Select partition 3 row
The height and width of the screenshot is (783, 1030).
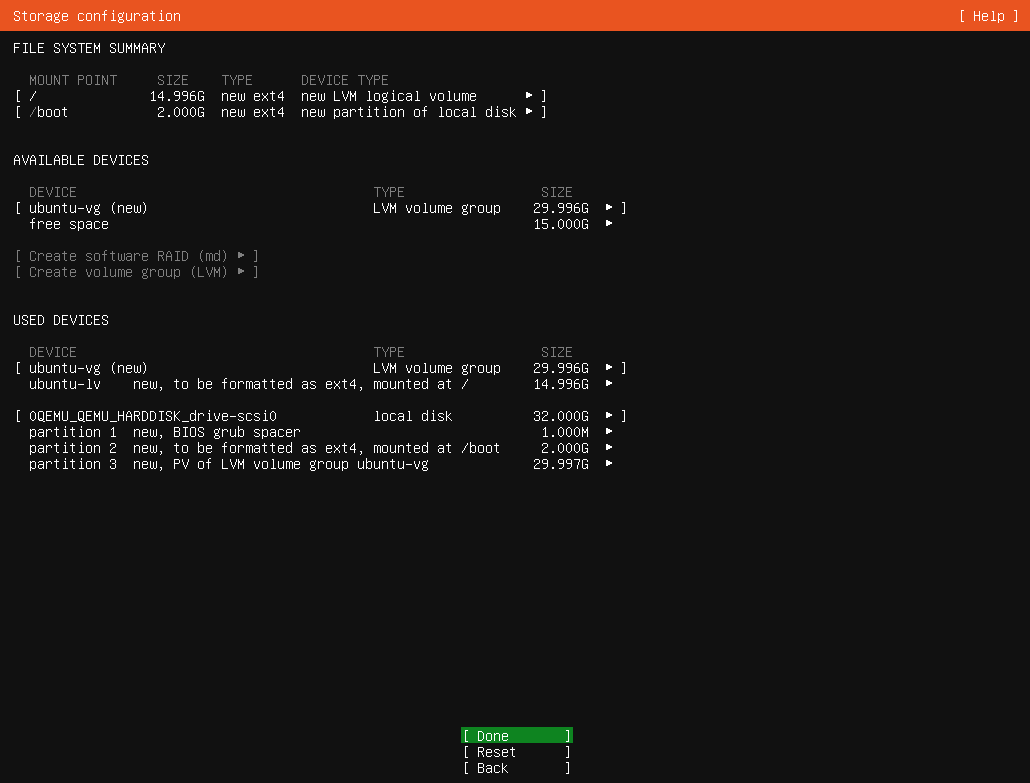[x=321, y=464]
